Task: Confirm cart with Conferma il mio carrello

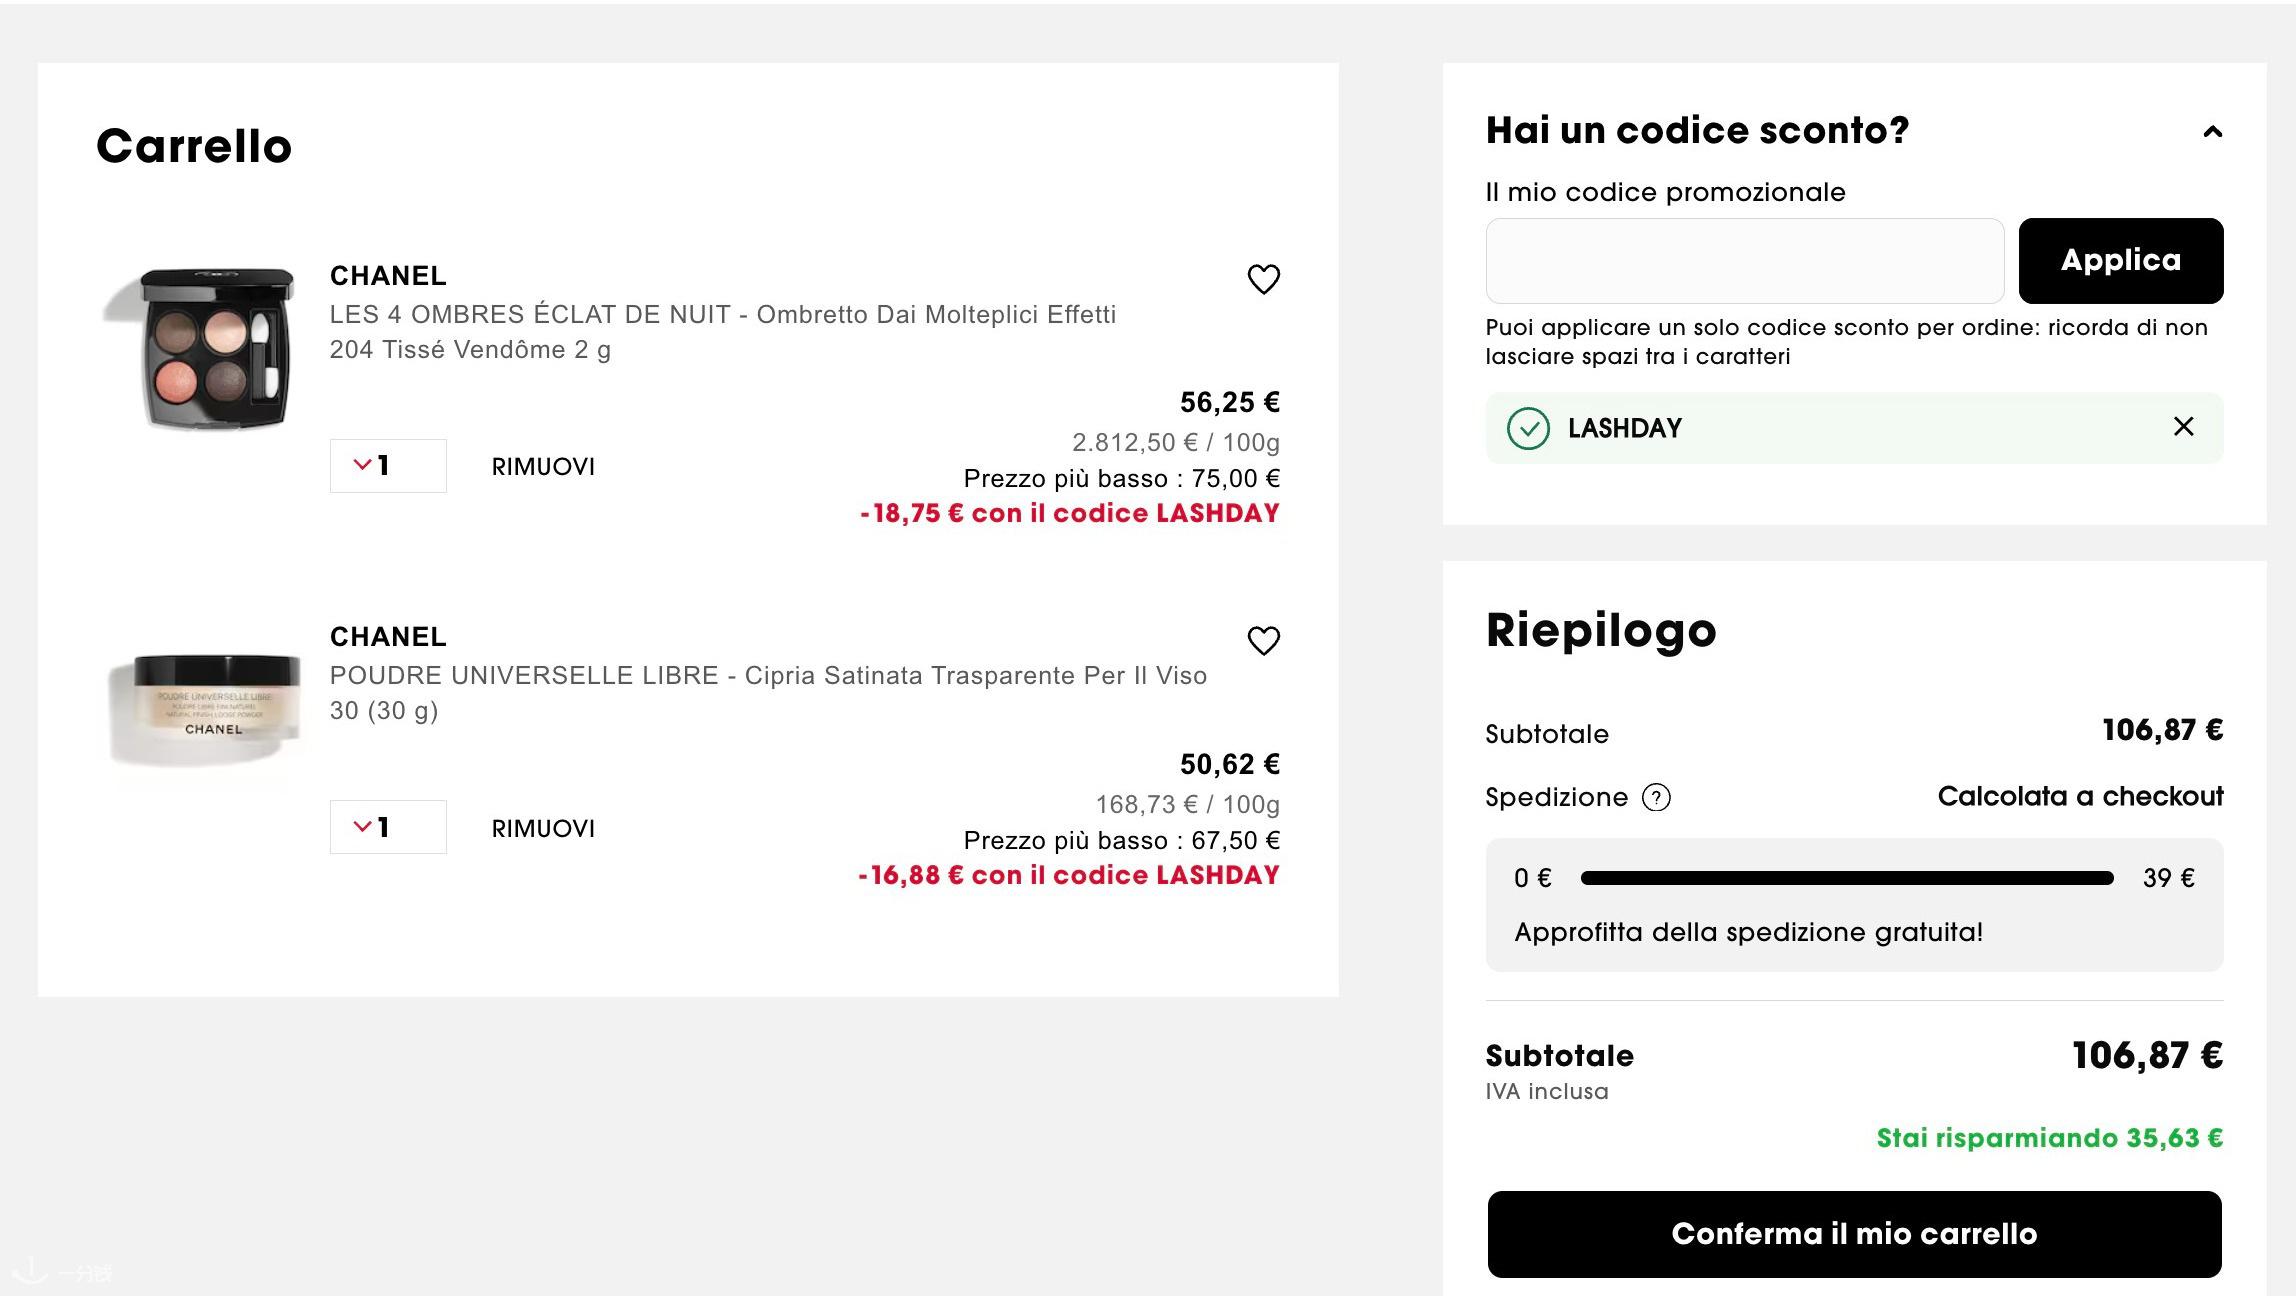Action: (1854, 1233)
